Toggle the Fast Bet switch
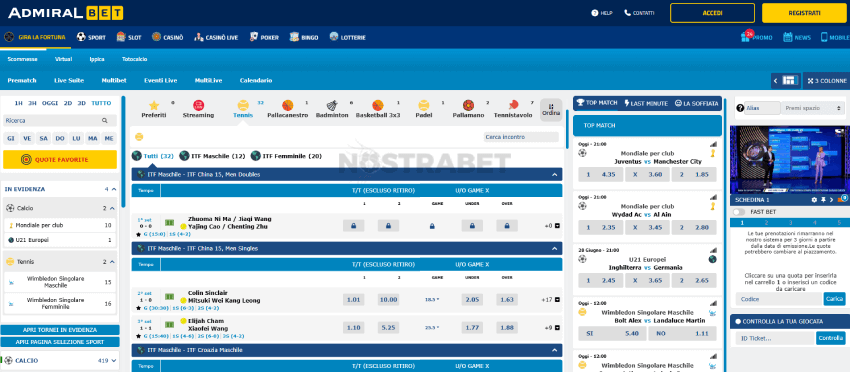The width and height of the screenshot is (850, 372). [739, 212]
